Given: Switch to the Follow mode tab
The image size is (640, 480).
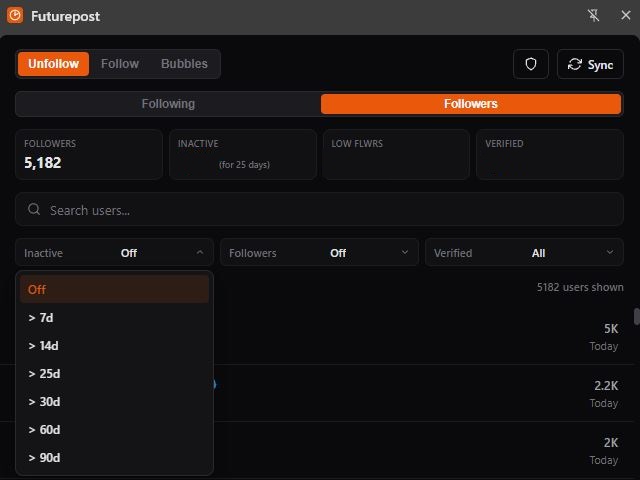Looking at the screenshot, I should pyautogui.click(x=120, y=64).
